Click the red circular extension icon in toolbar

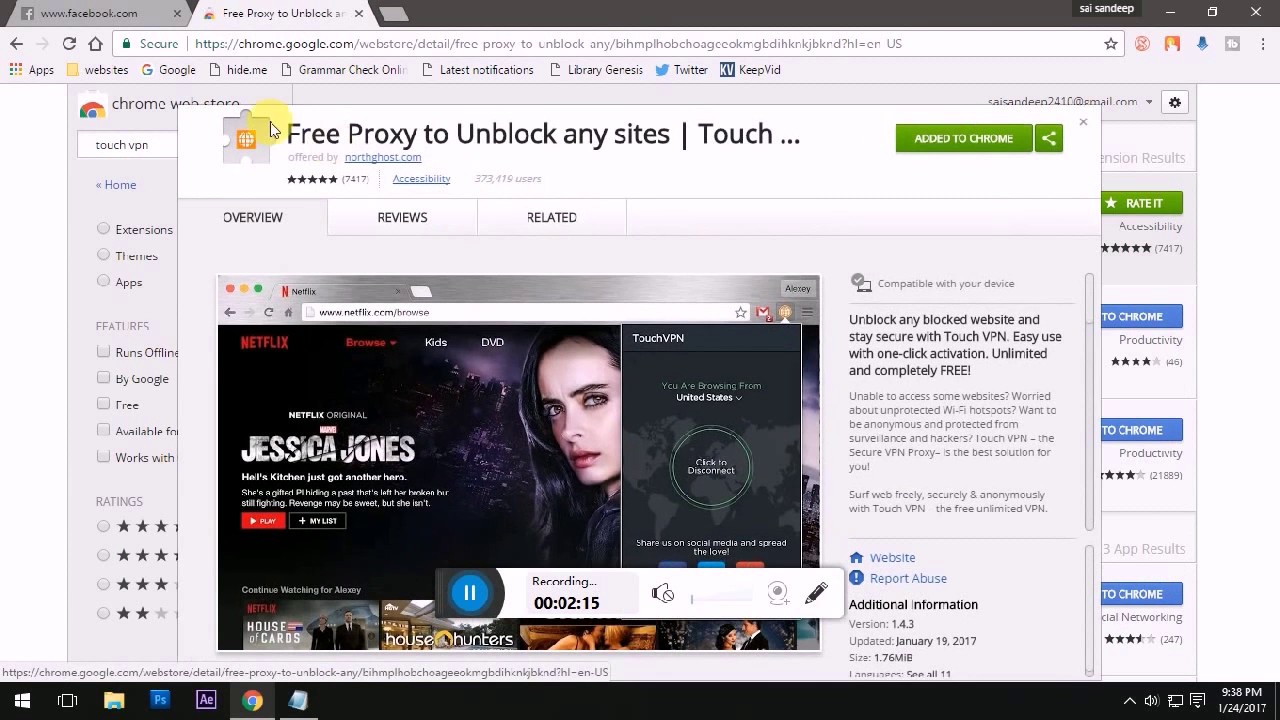click(x=1142, y=43)
